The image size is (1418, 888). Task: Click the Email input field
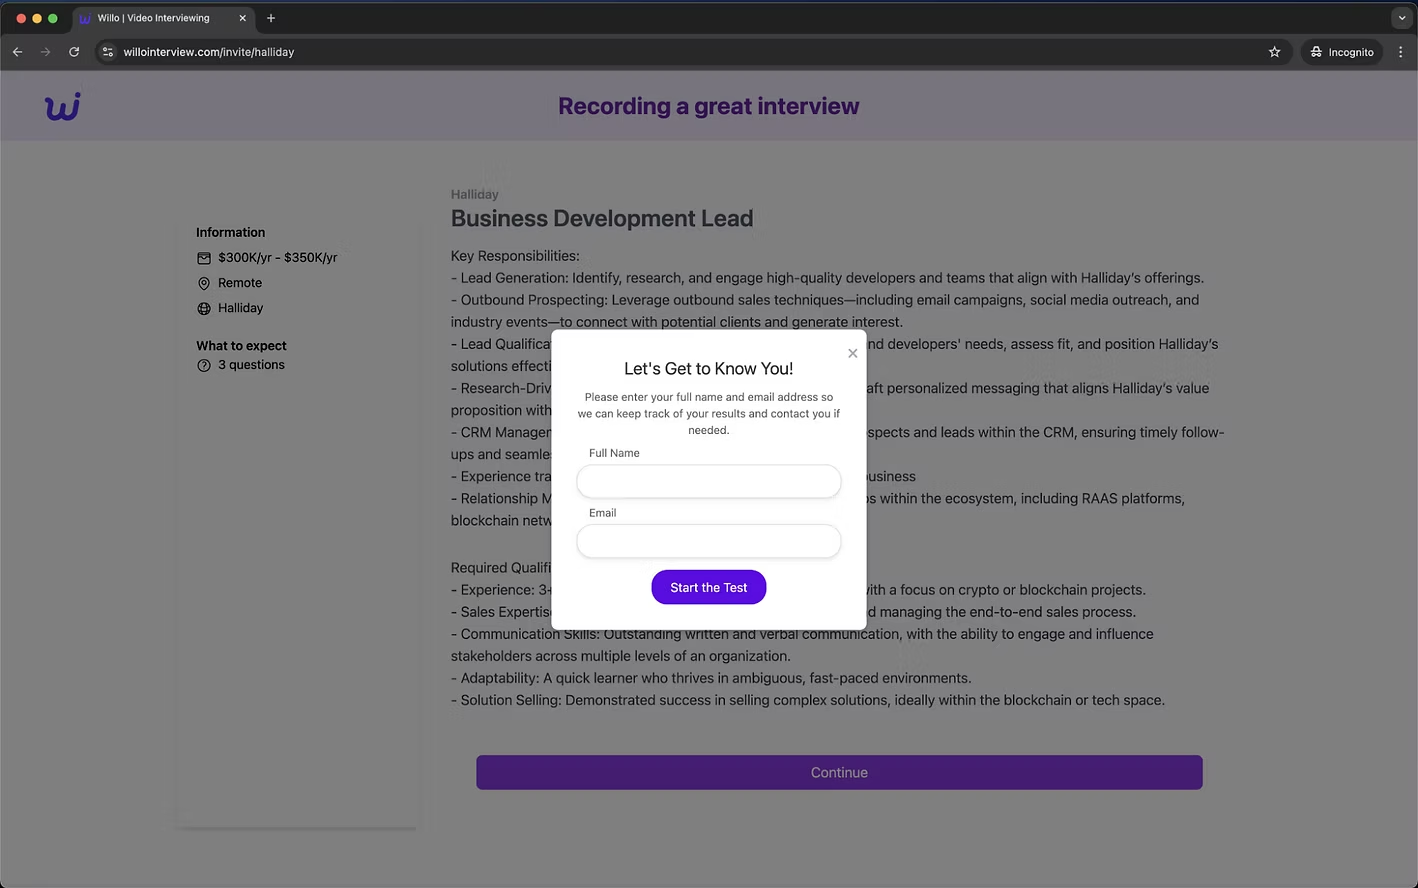pyautogui.click(x=708, y=541)
